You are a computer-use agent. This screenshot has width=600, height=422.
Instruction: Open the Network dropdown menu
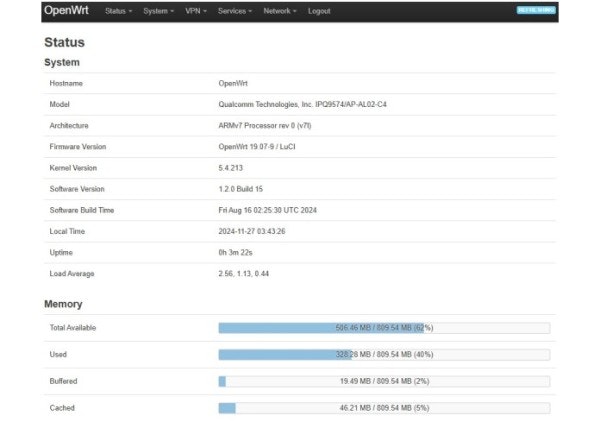click(280, 11)
